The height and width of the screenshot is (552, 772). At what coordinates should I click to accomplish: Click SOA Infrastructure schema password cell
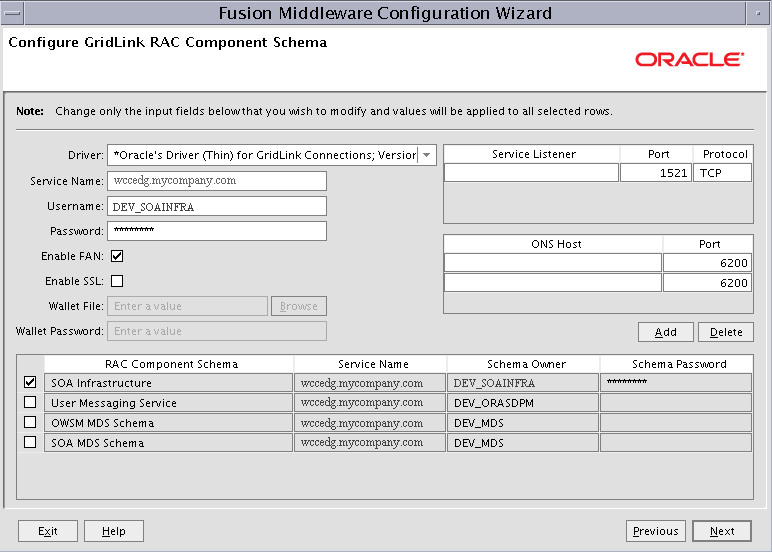point(676,383)
